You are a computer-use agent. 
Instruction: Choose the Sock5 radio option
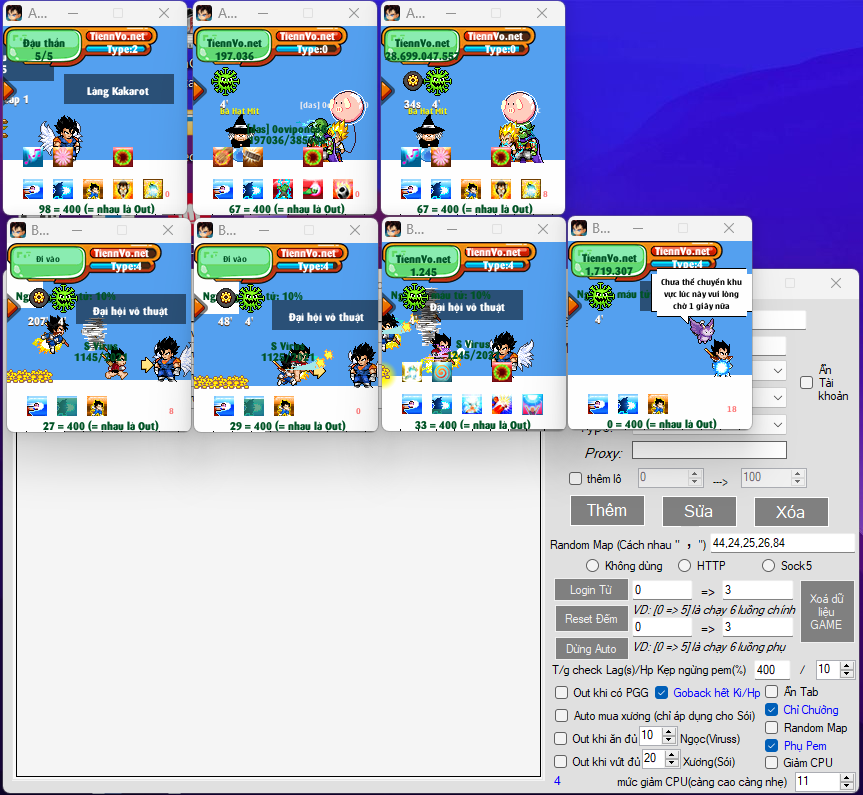click(769, 566)
